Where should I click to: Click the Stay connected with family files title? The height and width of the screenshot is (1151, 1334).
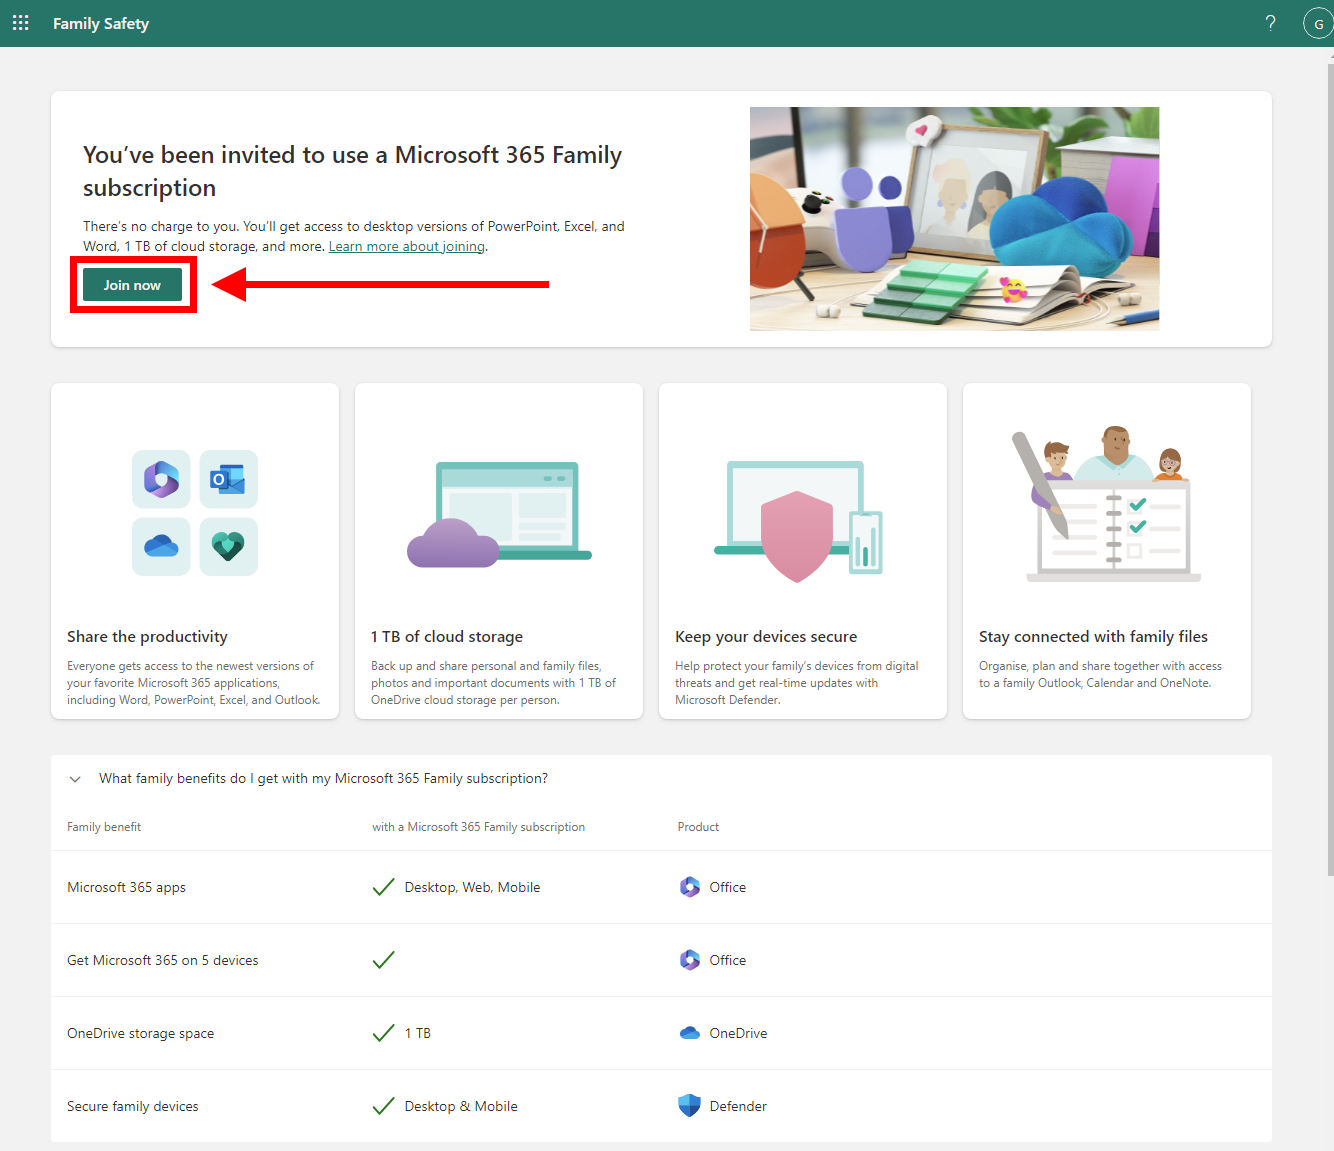tap(1093, 637)
